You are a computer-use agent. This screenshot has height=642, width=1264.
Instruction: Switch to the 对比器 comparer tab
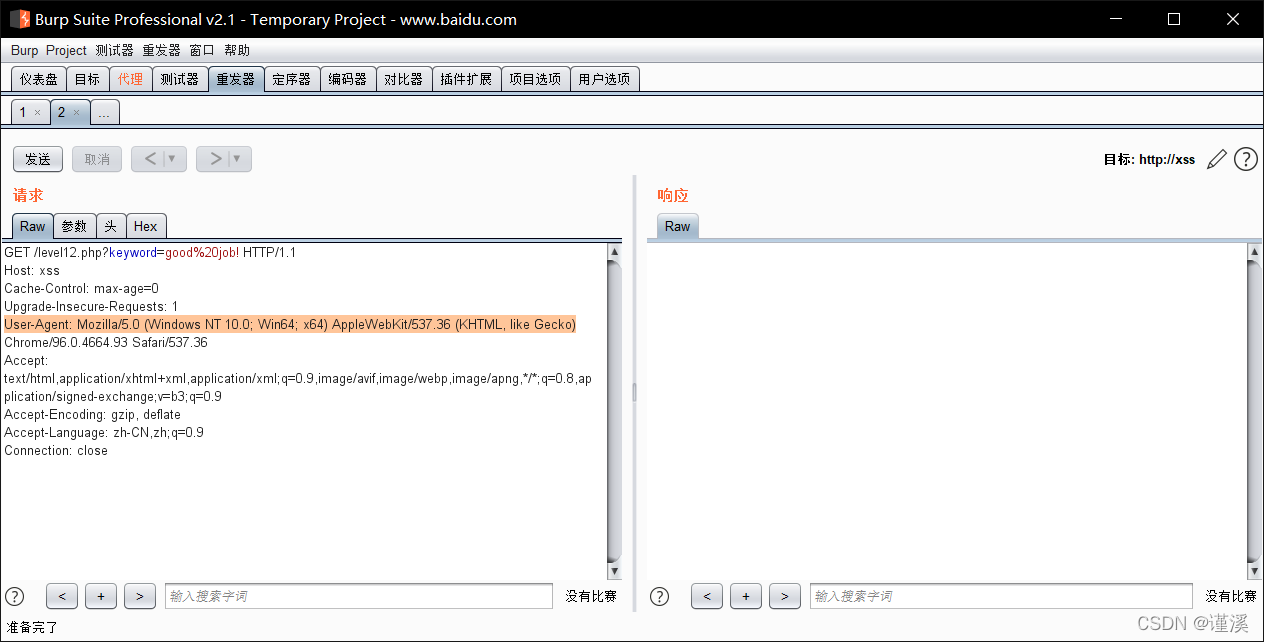pos(404,79)
